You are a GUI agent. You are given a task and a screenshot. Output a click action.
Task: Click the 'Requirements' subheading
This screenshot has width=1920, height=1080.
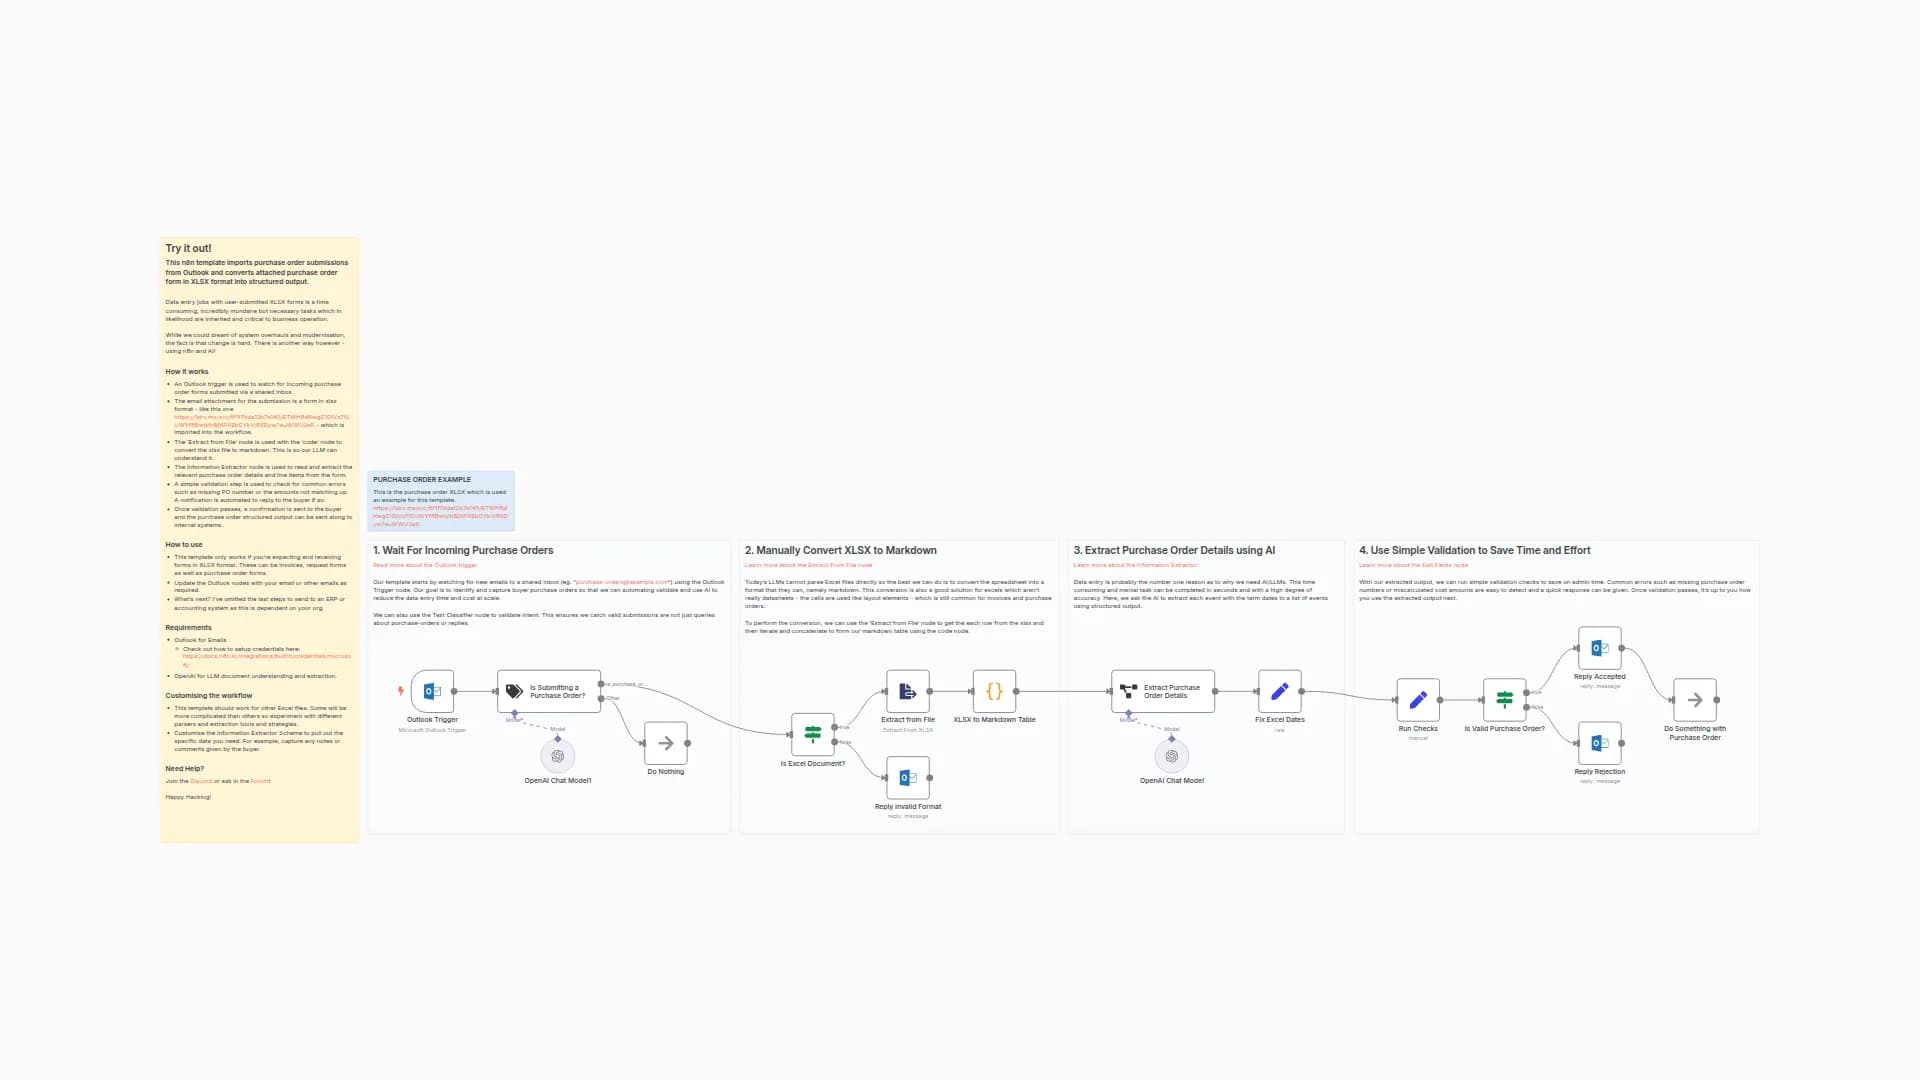click(x=188, y=628)
